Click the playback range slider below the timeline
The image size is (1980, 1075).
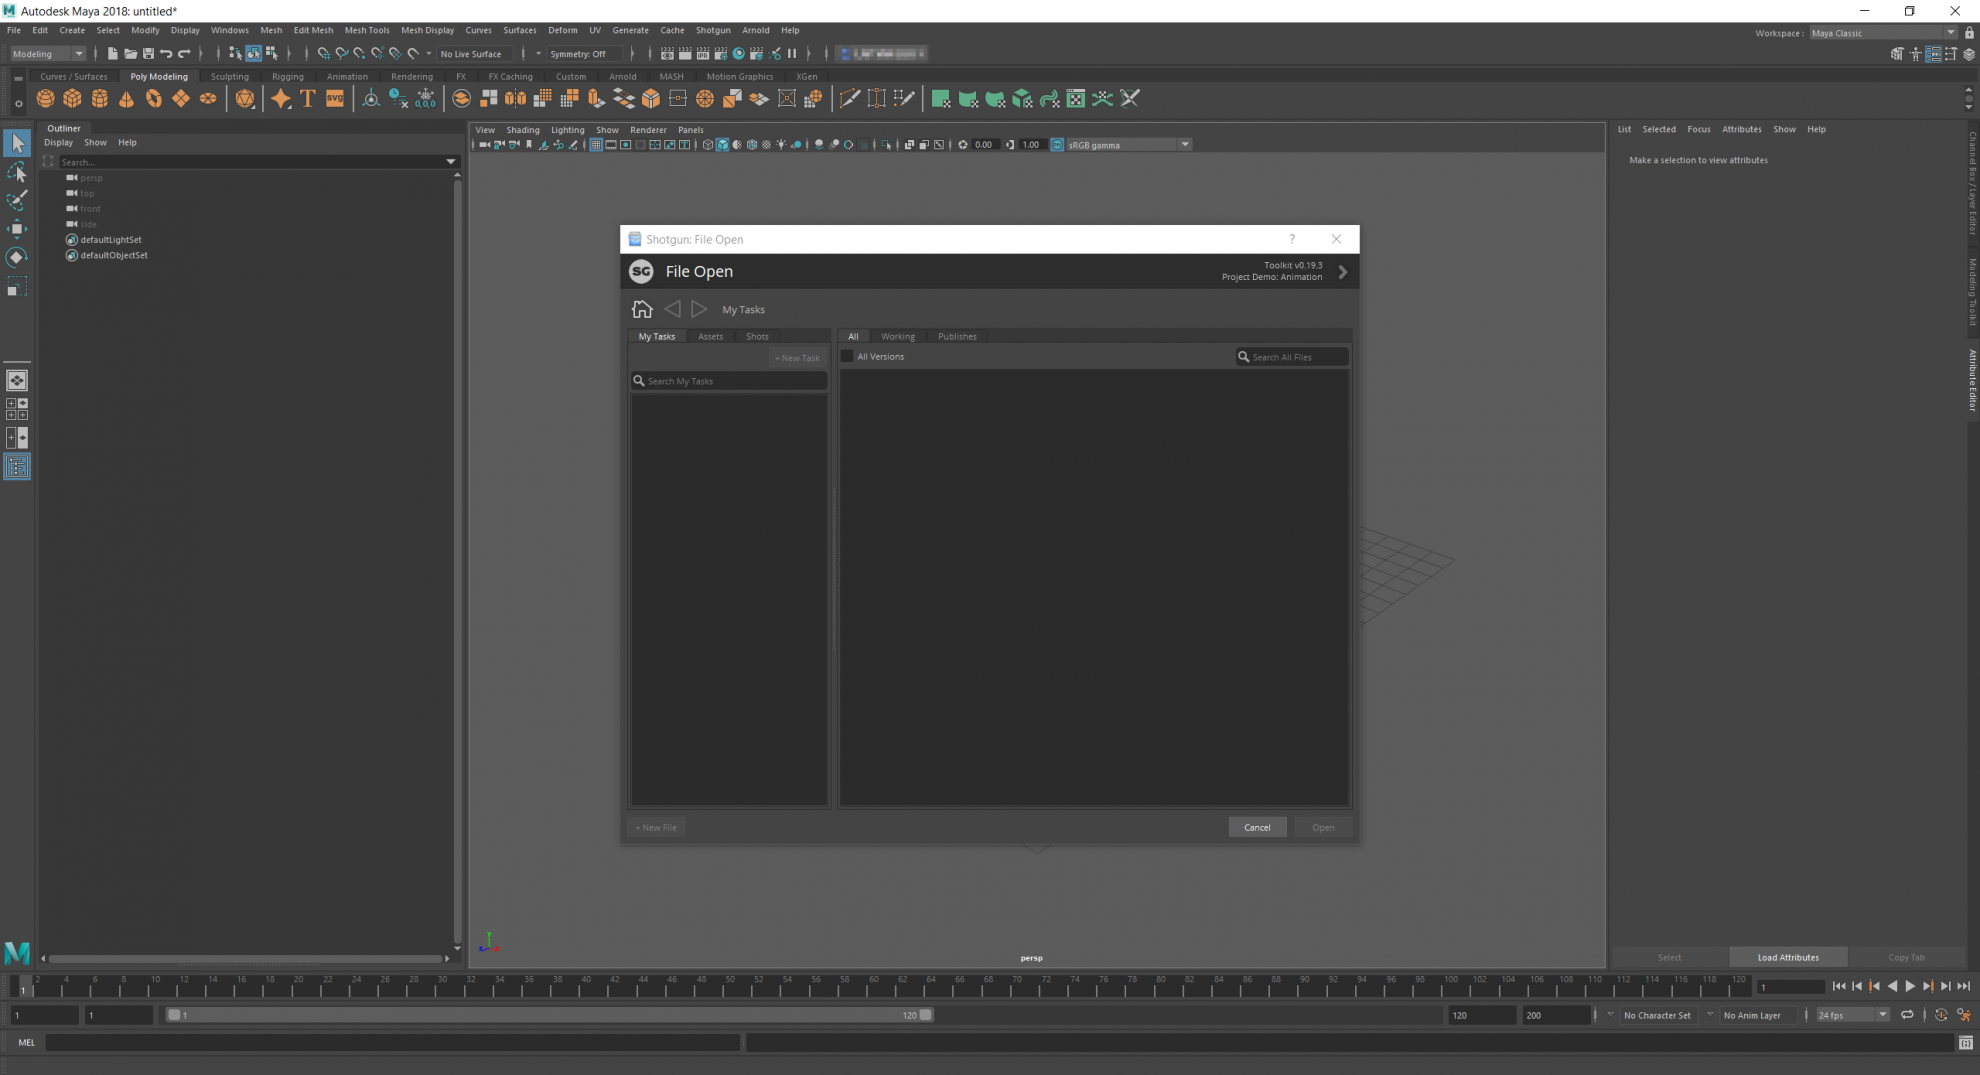click(550, 1014)
